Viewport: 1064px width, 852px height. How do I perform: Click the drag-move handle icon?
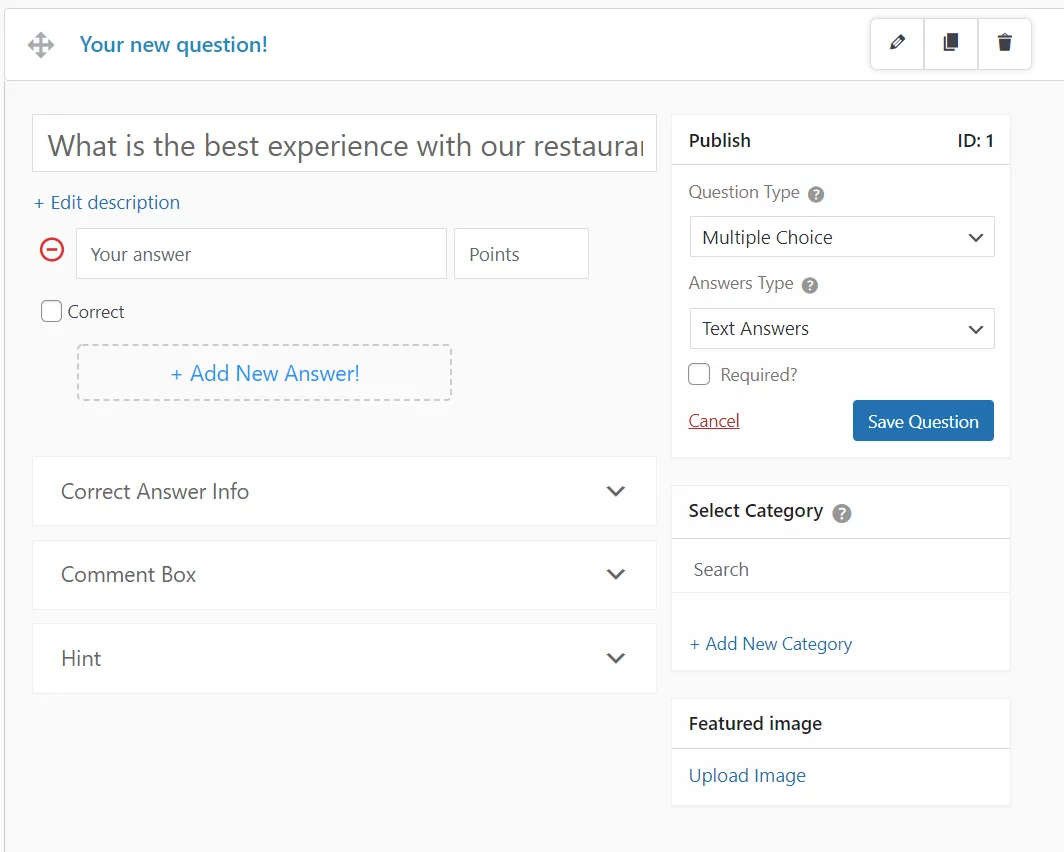click(41, 45)
